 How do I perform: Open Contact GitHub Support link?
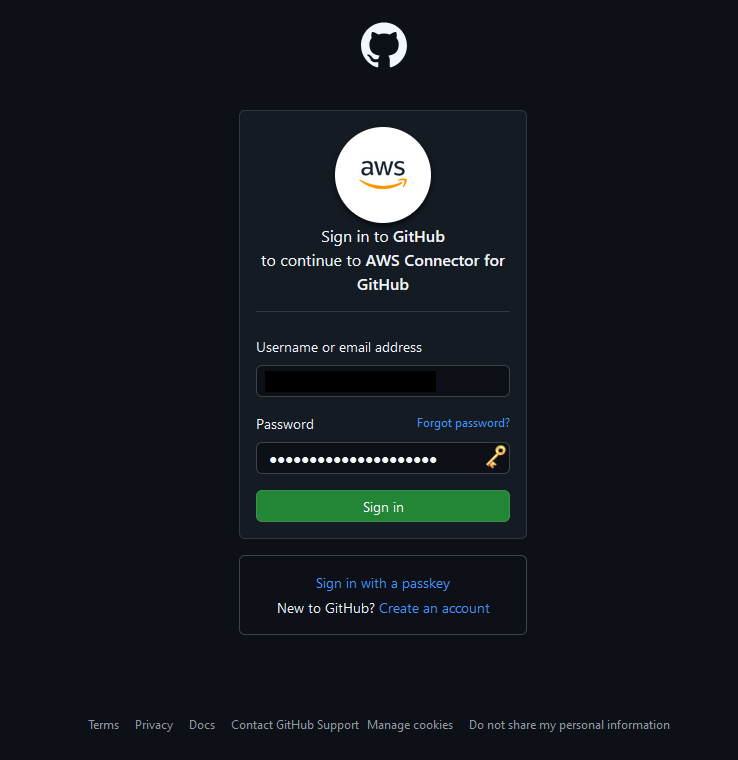point(295,725)
